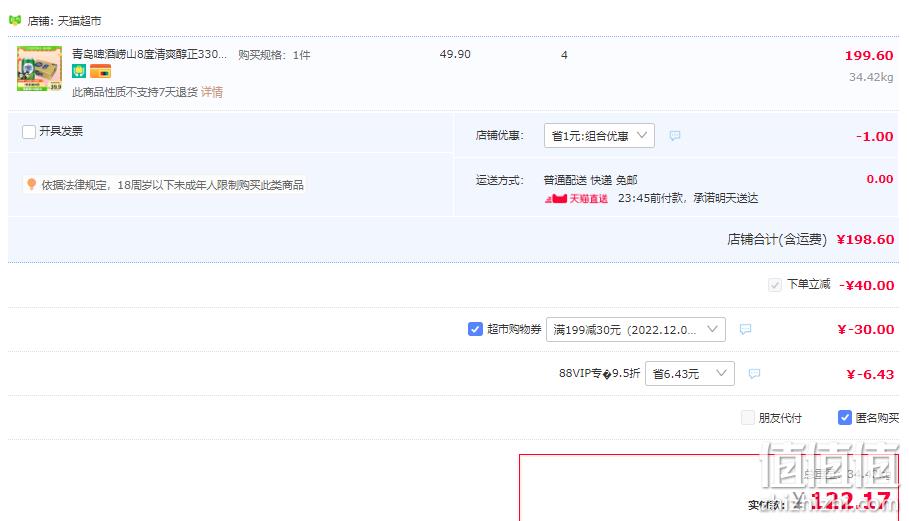The height and width of the screenshot is (521, 909).
Task: Click the item total 199.60
Action: 868,56
